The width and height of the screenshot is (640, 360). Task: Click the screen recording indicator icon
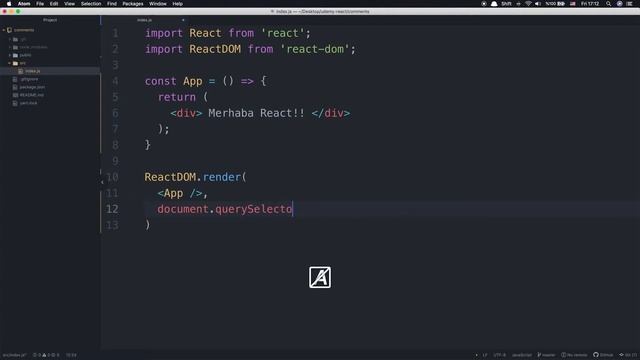[x=484, y=4]
